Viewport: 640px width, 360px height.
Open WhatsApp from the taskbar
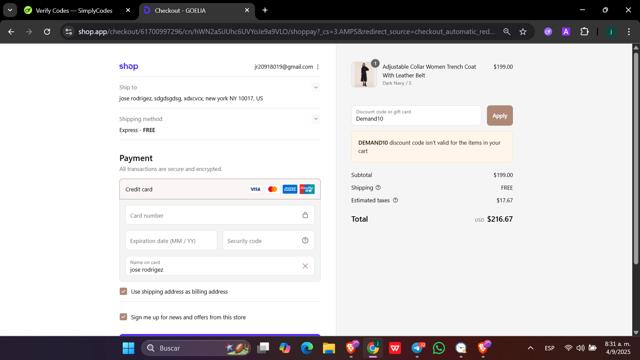[439, 348]
